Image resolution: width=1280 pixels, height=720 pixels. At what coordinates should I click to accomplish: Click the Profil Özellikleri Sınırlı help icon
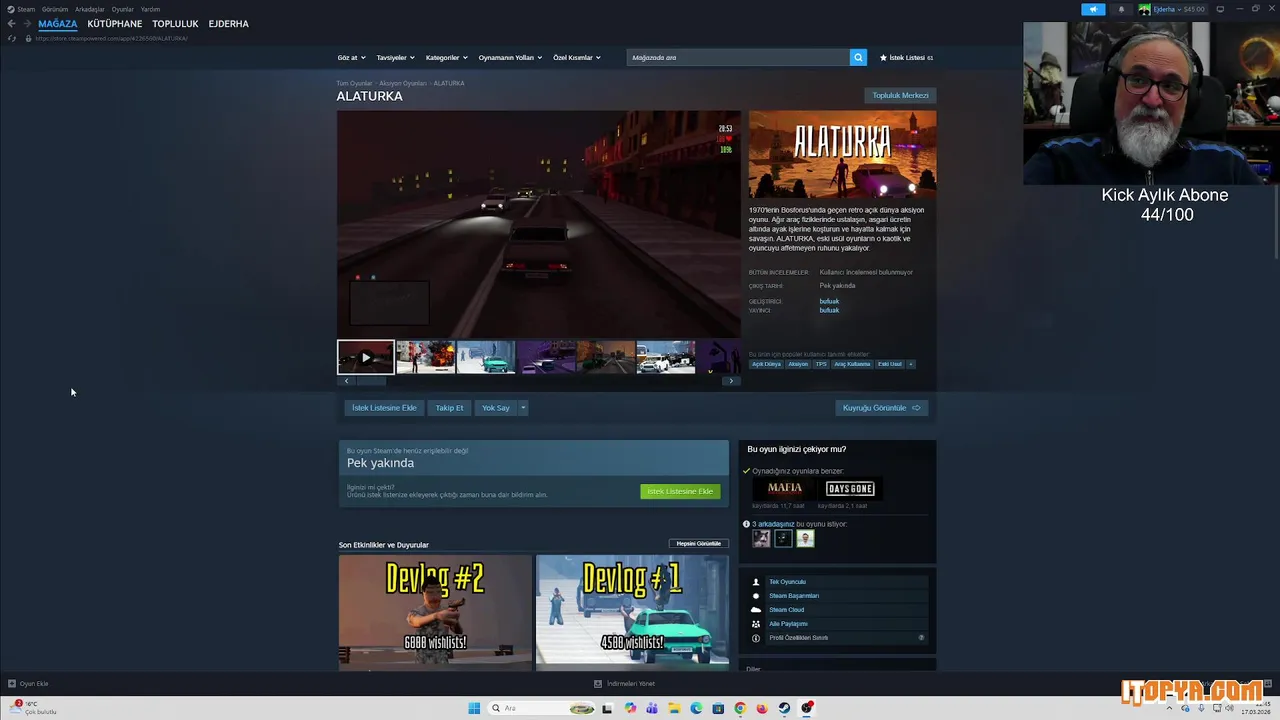coord(921,638)
